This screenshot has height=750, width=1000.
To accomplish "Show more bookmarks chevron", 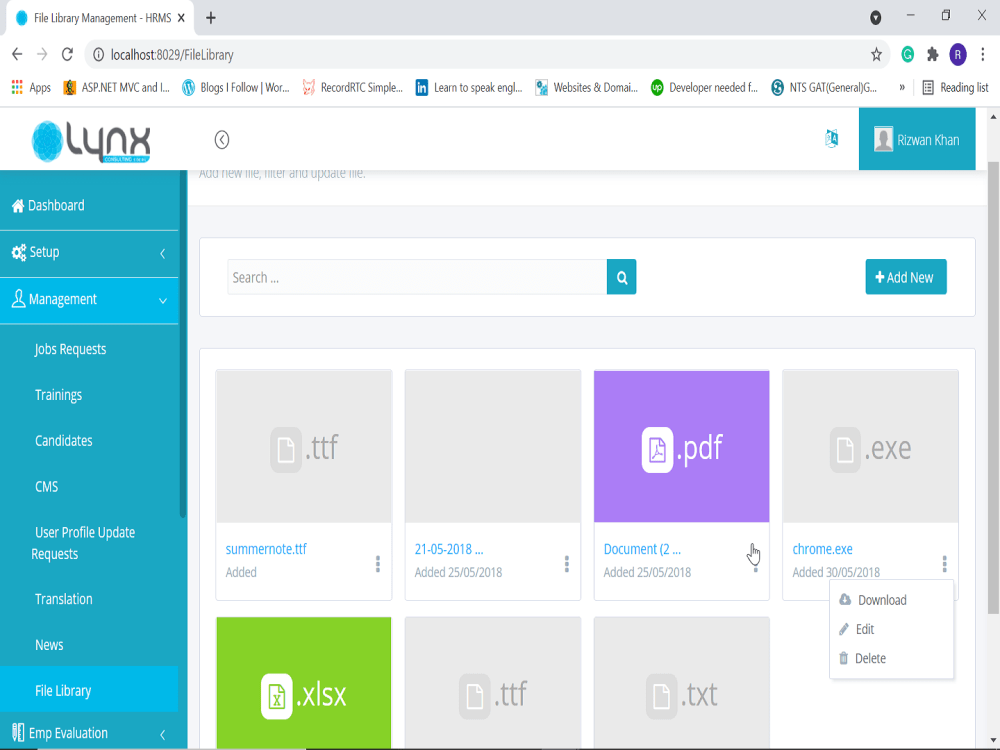I will pos(902,87).
